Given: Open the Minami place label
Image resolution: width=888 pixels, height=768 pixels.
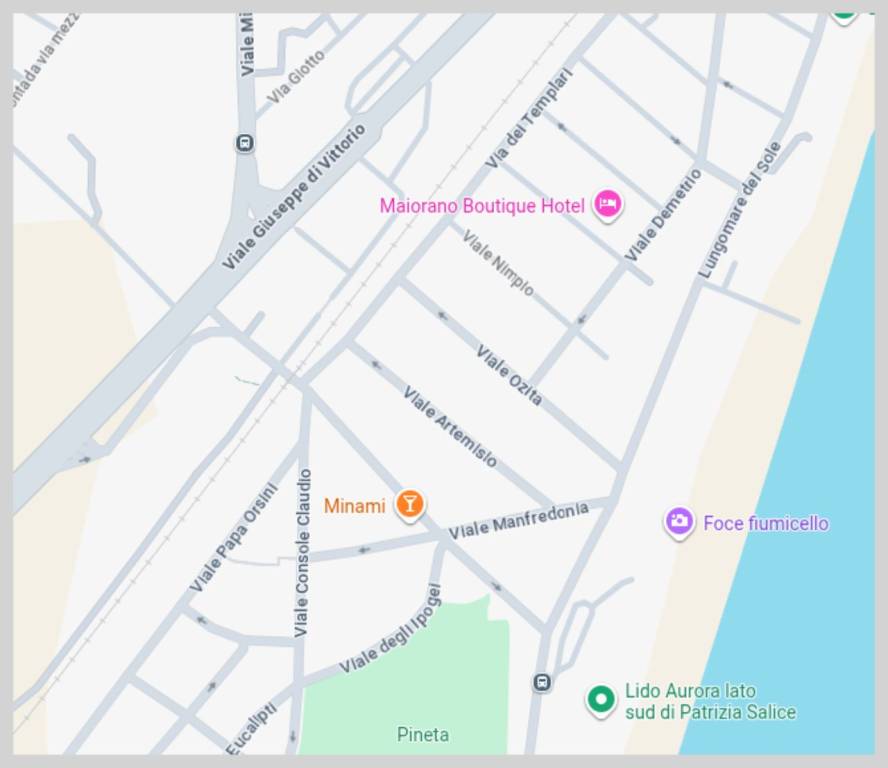Looking at the screenshot, I should [355, 506].
